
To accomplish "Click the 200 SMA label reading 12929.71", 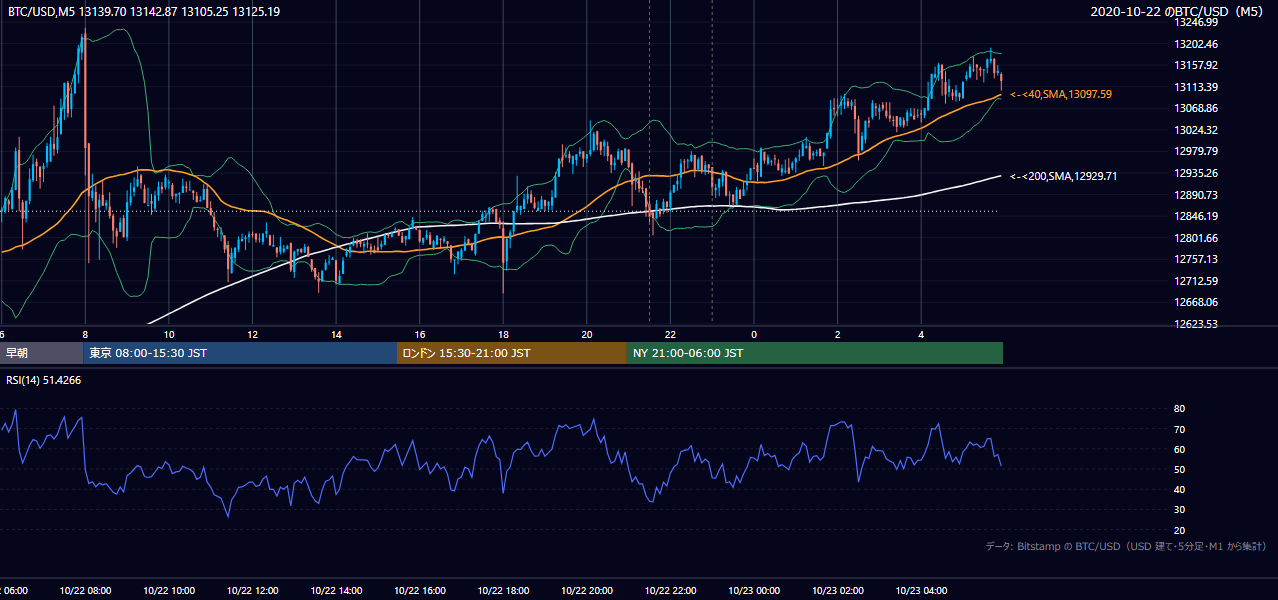I will click(1063, 176).
